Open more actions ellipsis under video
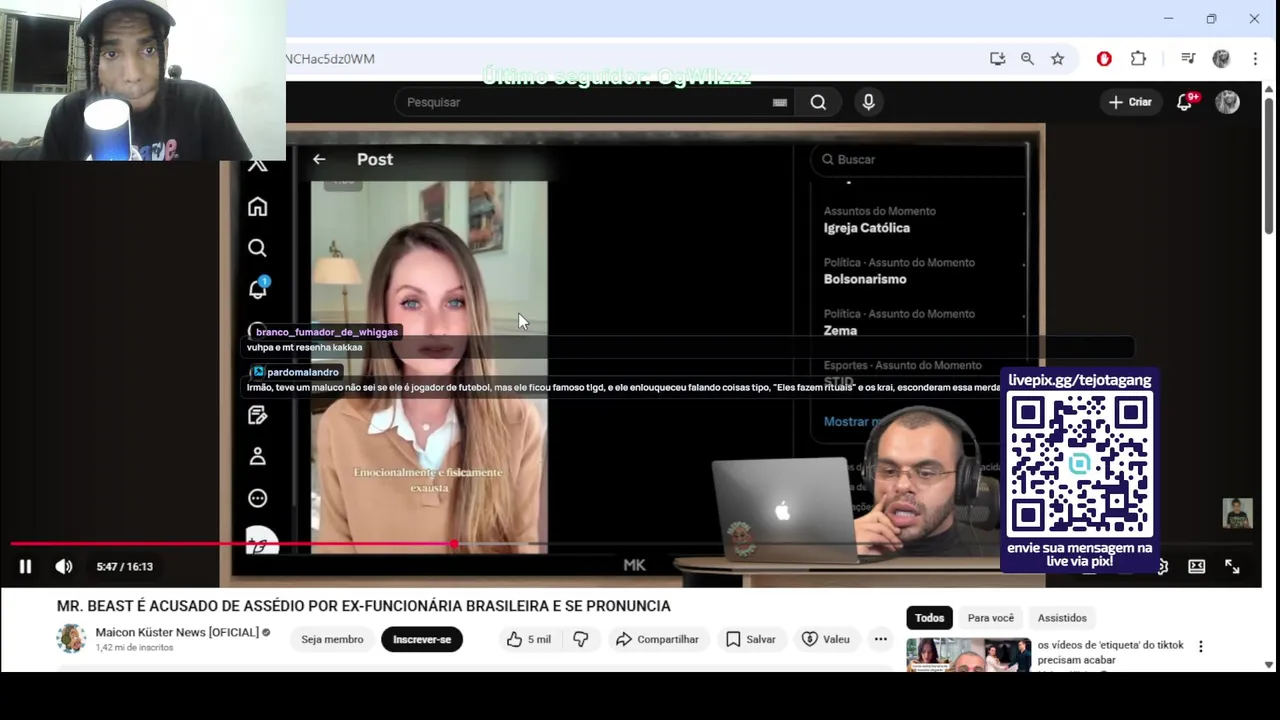Viewport: 1280px width, 720px height. [880, 639]
